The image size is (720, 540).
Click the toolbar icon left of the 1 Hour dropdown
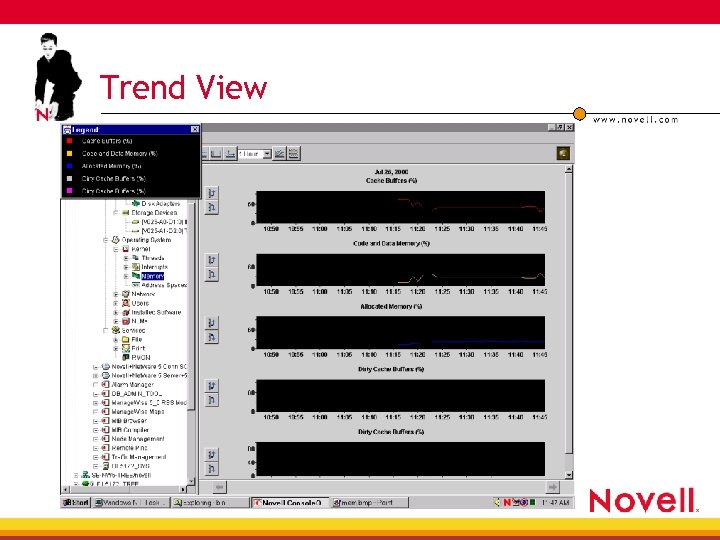pos(230,154)
